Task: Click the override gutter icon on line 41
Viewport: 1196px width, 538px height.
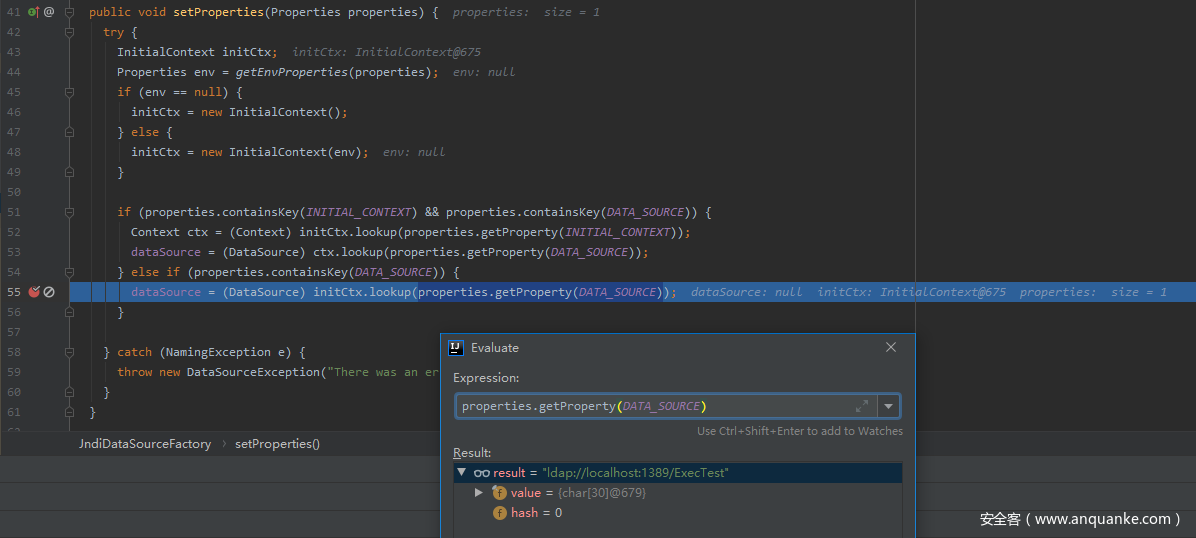Action: [33, 12]
